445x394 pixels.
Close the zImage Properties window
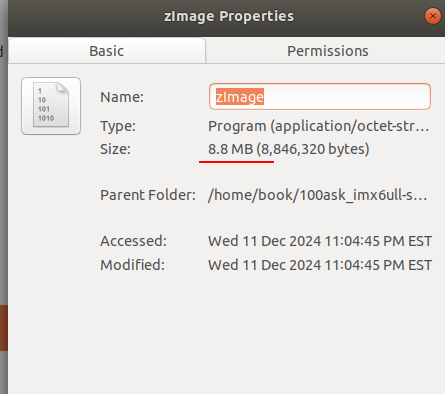pyautogui.click(x=433, y=16)
